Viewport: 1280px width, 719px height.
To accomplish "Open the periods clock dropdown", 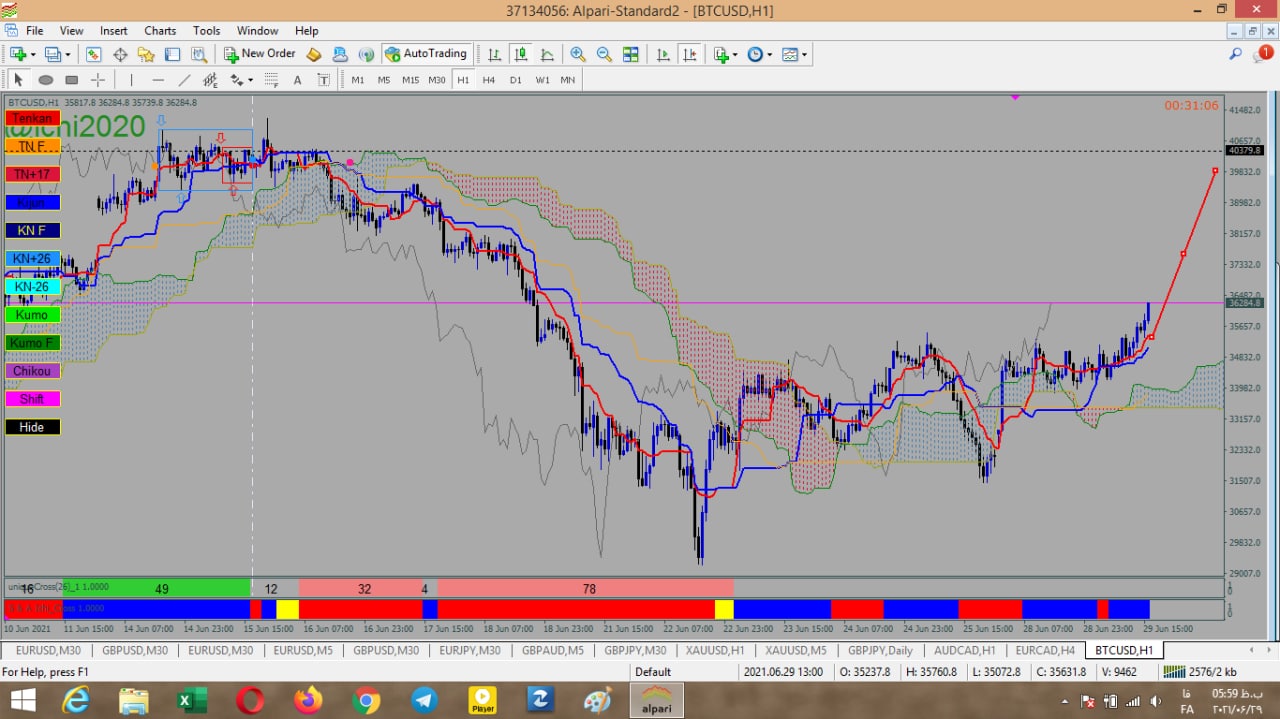I will 770,55.
